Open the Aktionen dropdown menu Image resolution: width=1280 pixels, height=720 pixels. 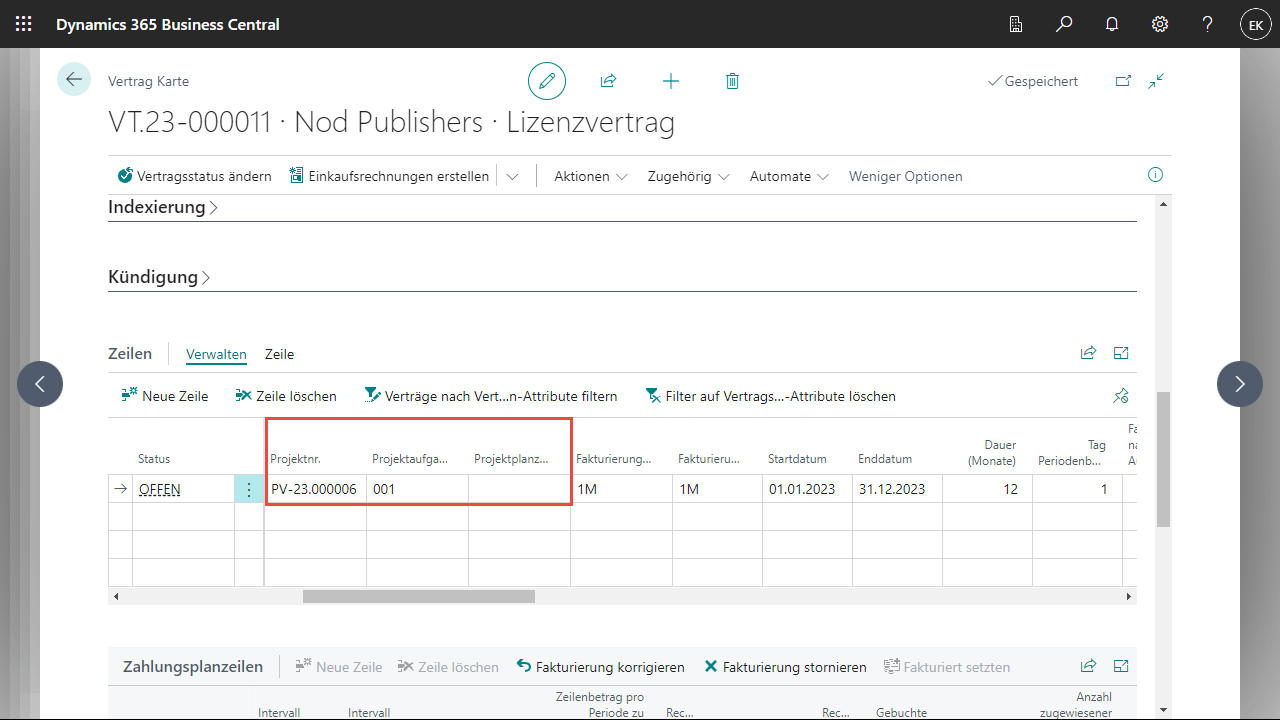(x=590, y=176)
